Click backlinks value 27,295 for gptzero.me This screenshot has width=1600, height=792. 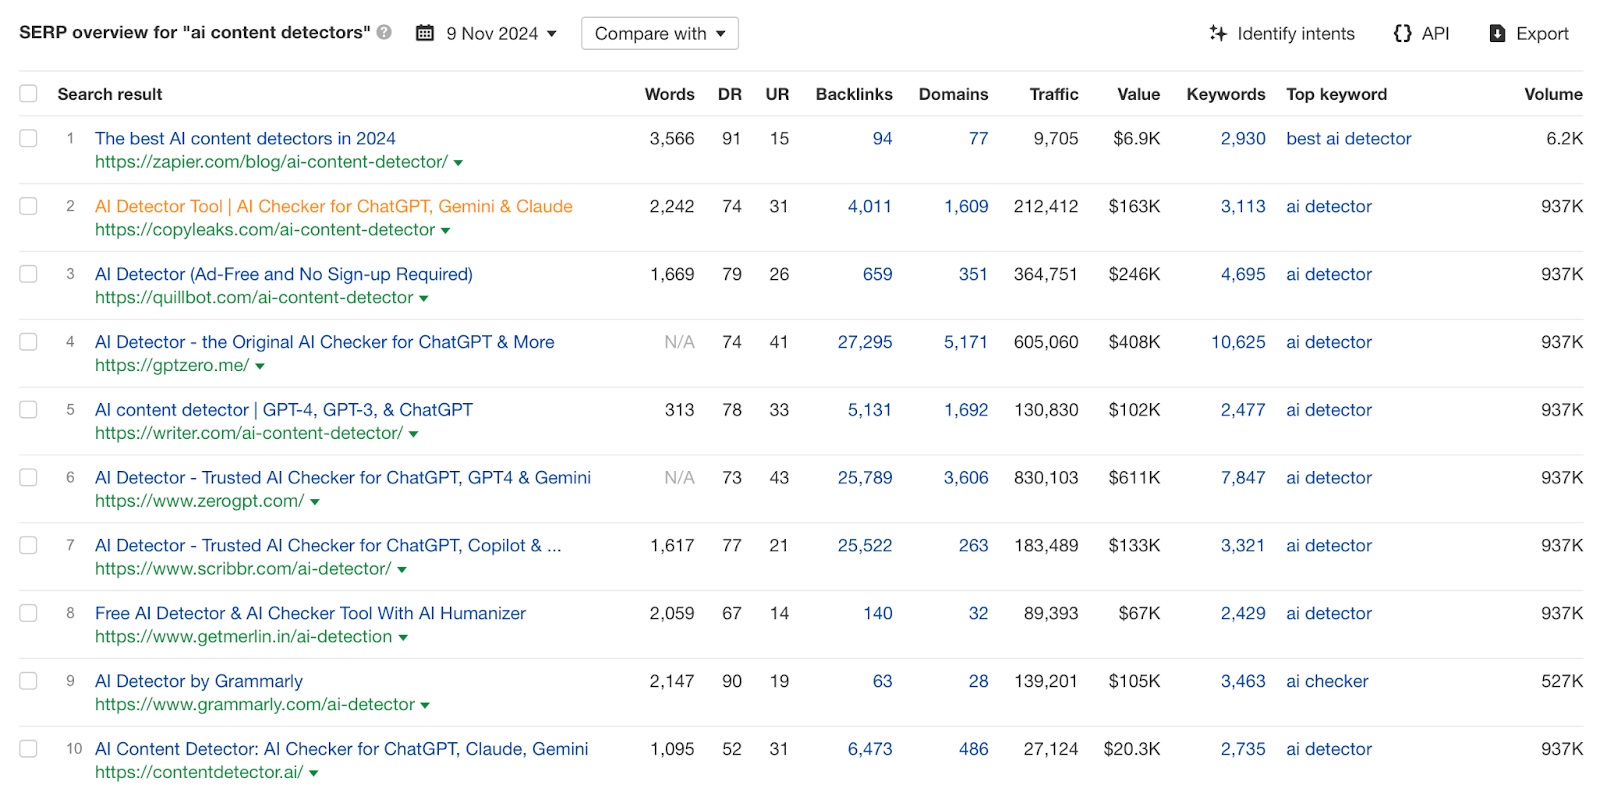pos(865,342)
